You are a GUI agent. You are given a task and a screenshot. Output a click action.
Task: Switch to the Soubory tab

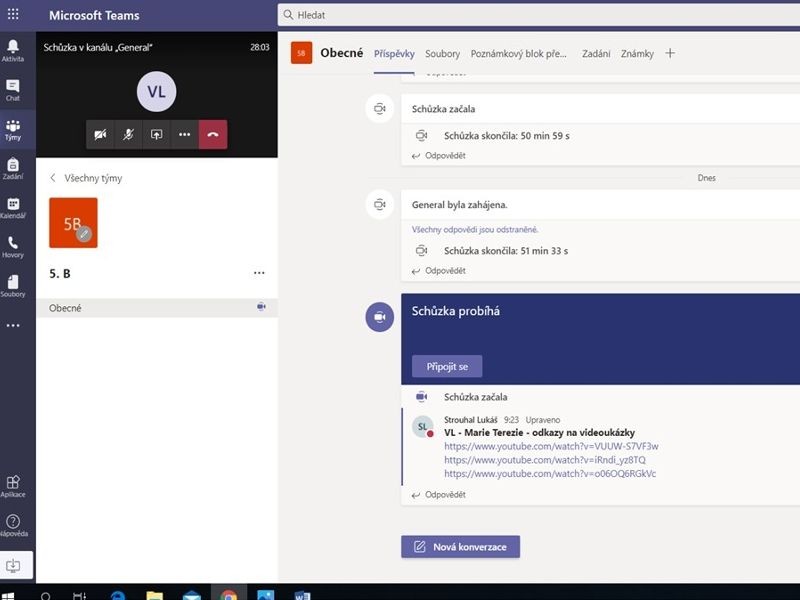pos(442,54)
